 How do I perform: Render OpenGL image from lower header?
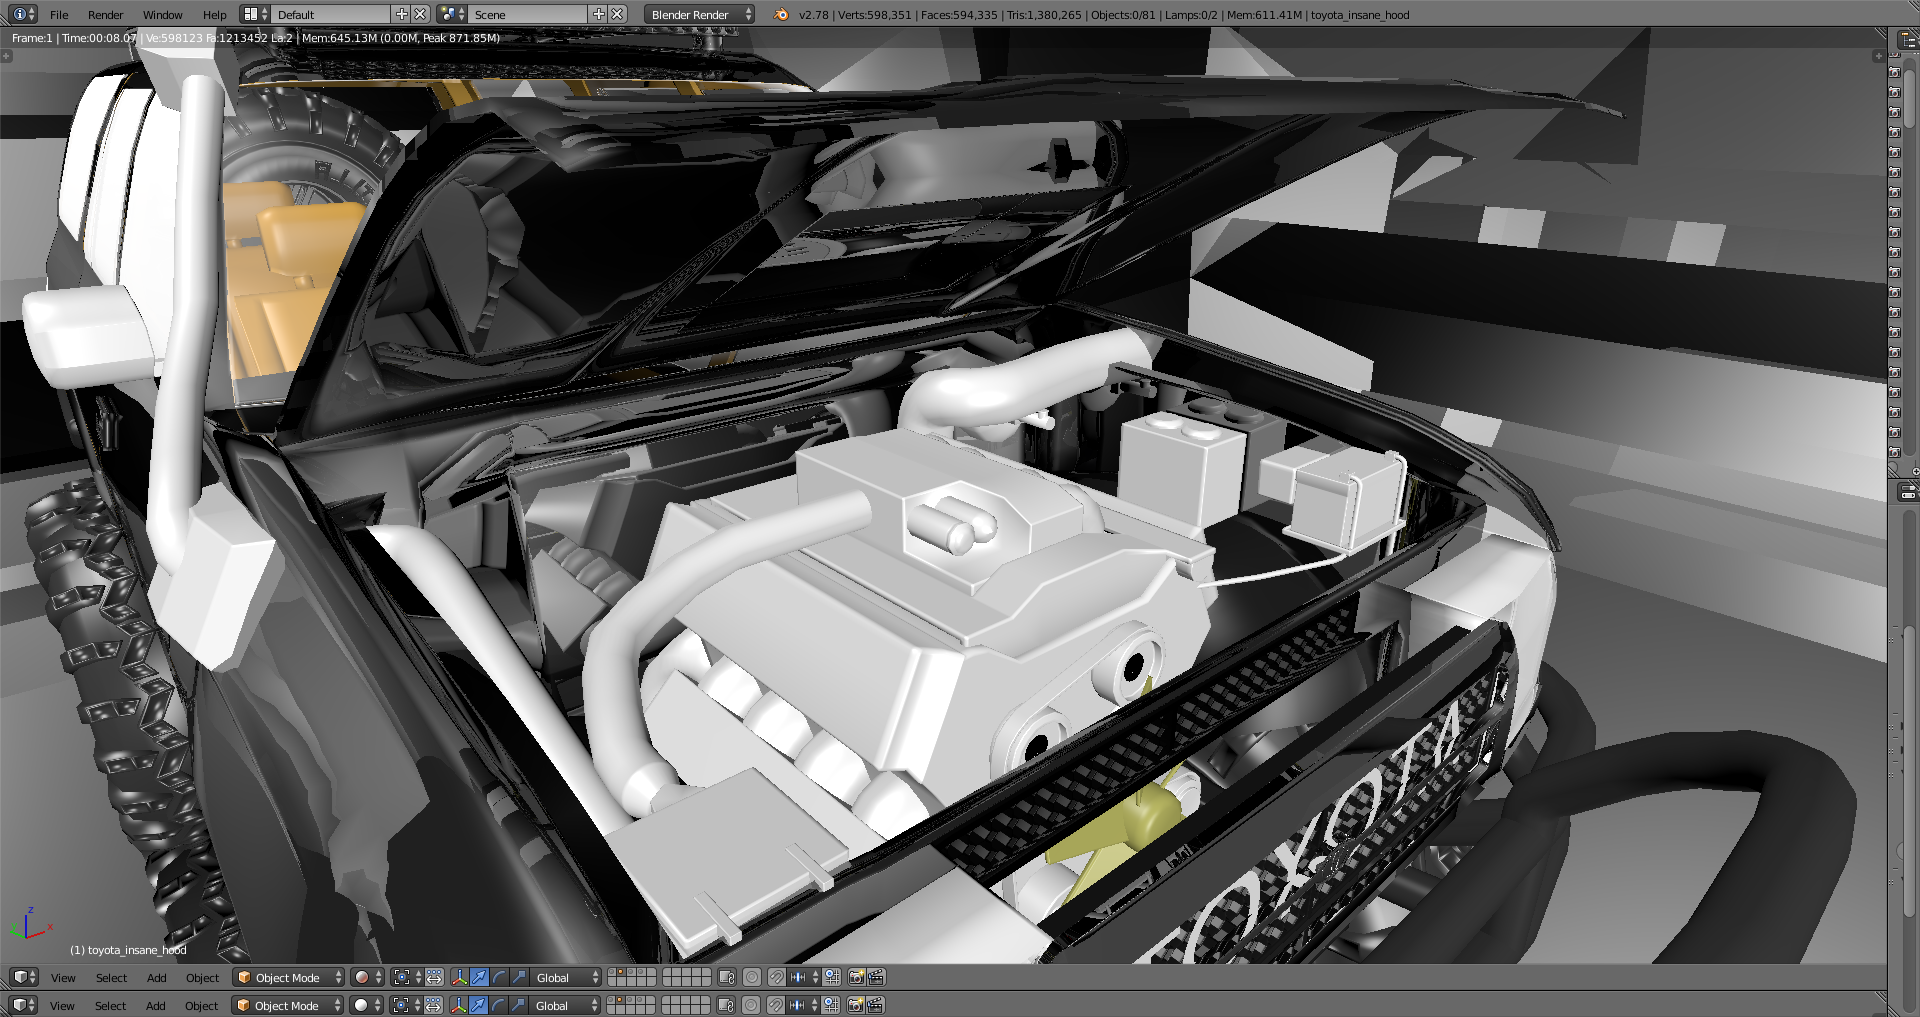tap(855, 1005)
